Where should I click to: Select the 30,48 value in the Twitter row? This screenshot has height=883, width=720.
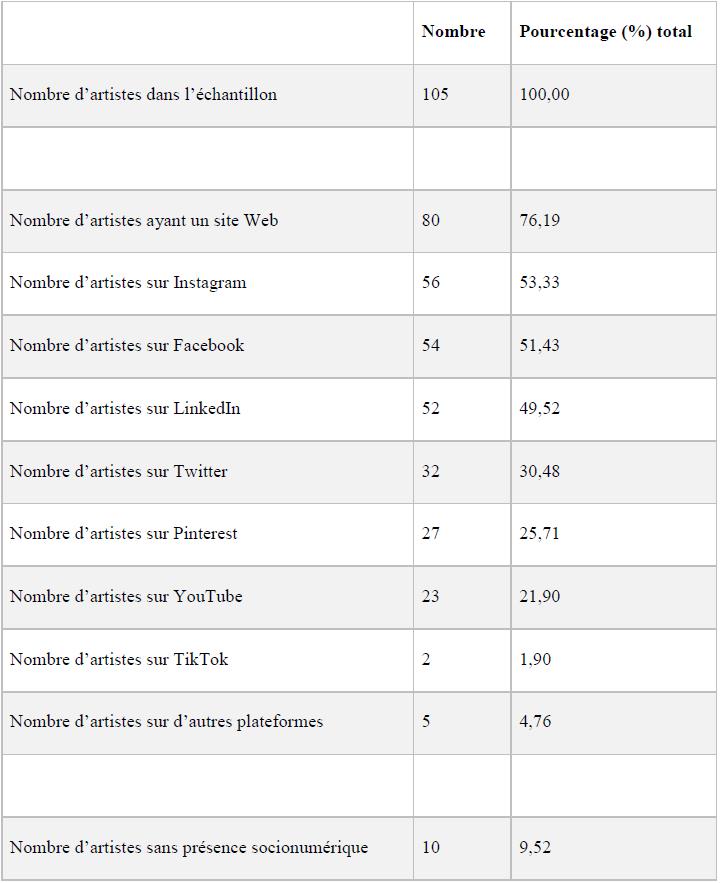click(540, 471)
